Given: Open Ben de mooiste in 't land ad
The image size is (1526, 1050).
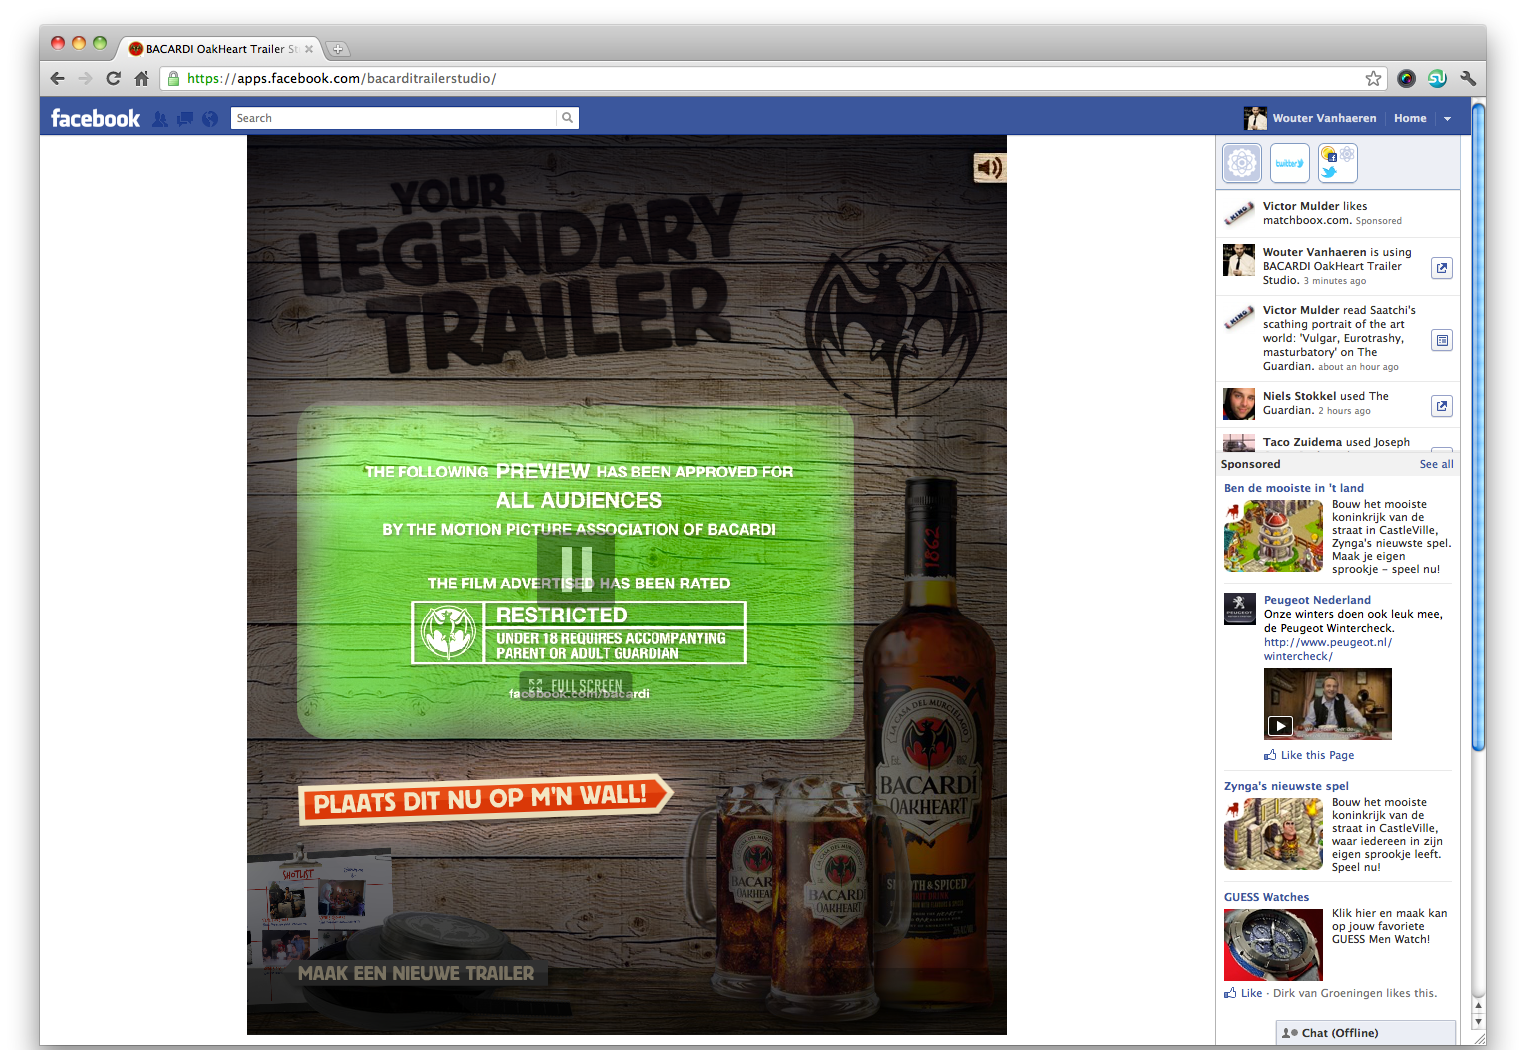Looking at the screenshot, I should tap(1294, 488).
